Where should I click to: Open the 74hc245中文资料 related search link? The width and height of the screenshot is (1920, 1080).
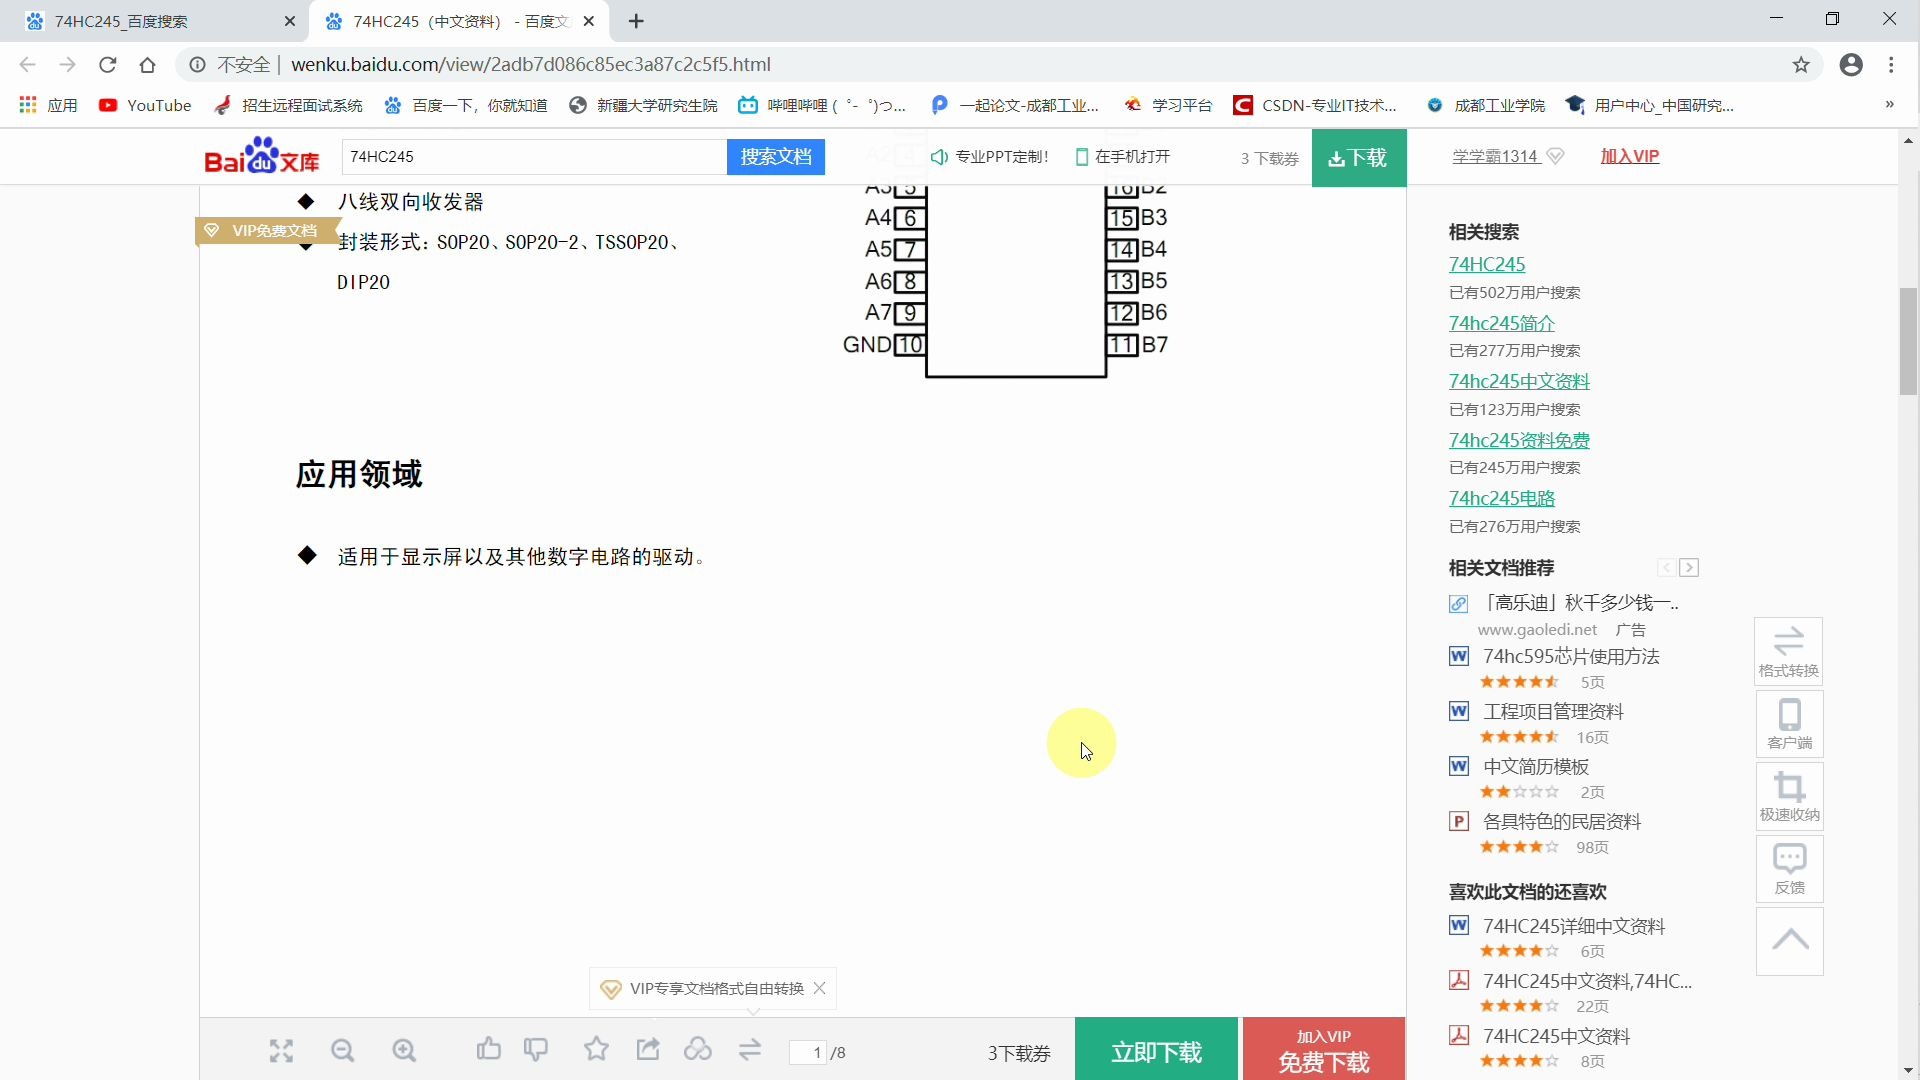click(1519, 381)
